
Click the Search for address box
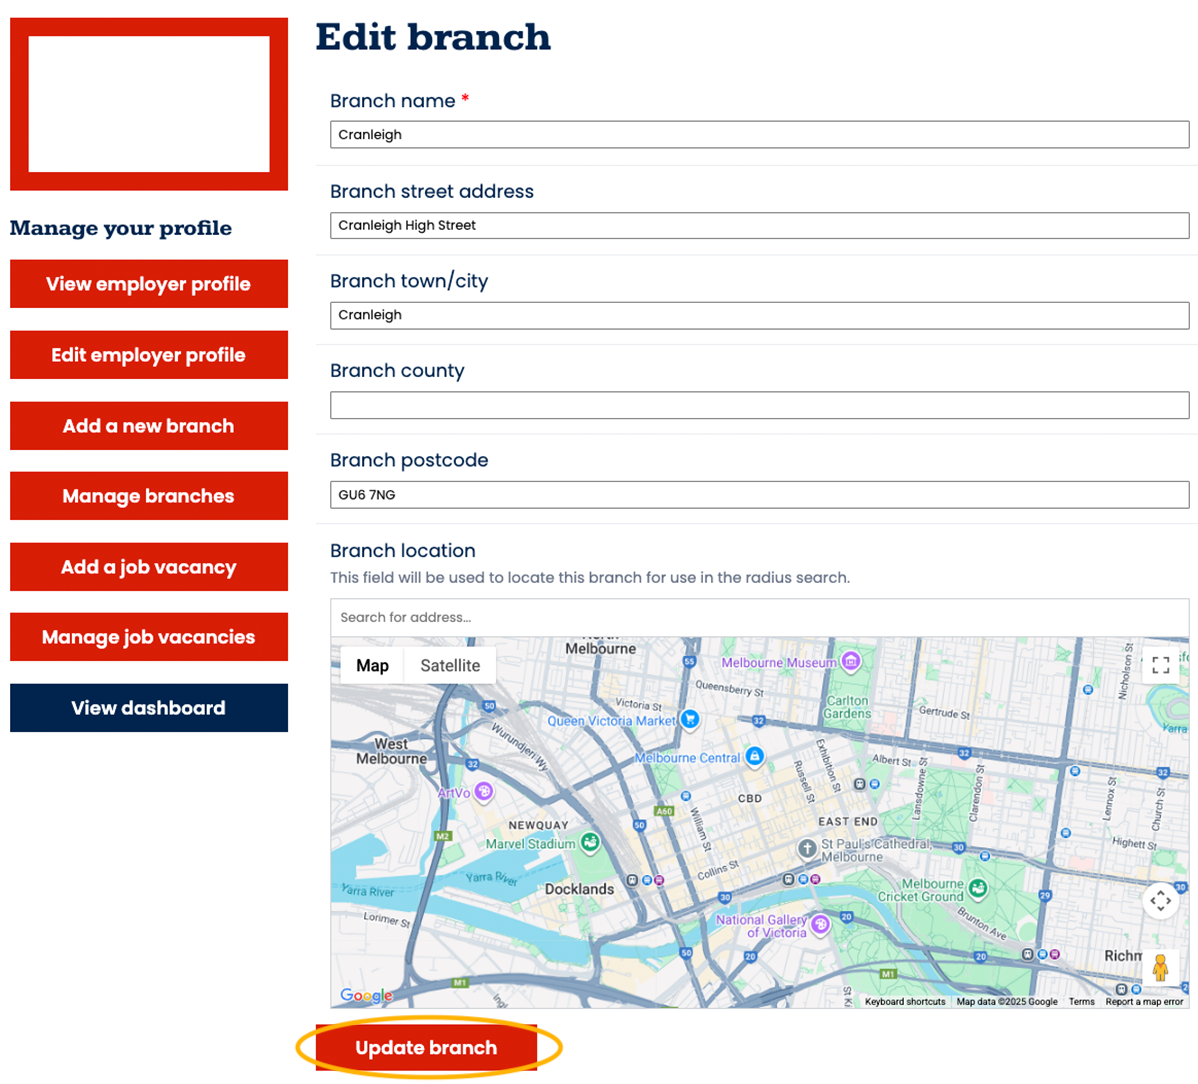(759, 617)
